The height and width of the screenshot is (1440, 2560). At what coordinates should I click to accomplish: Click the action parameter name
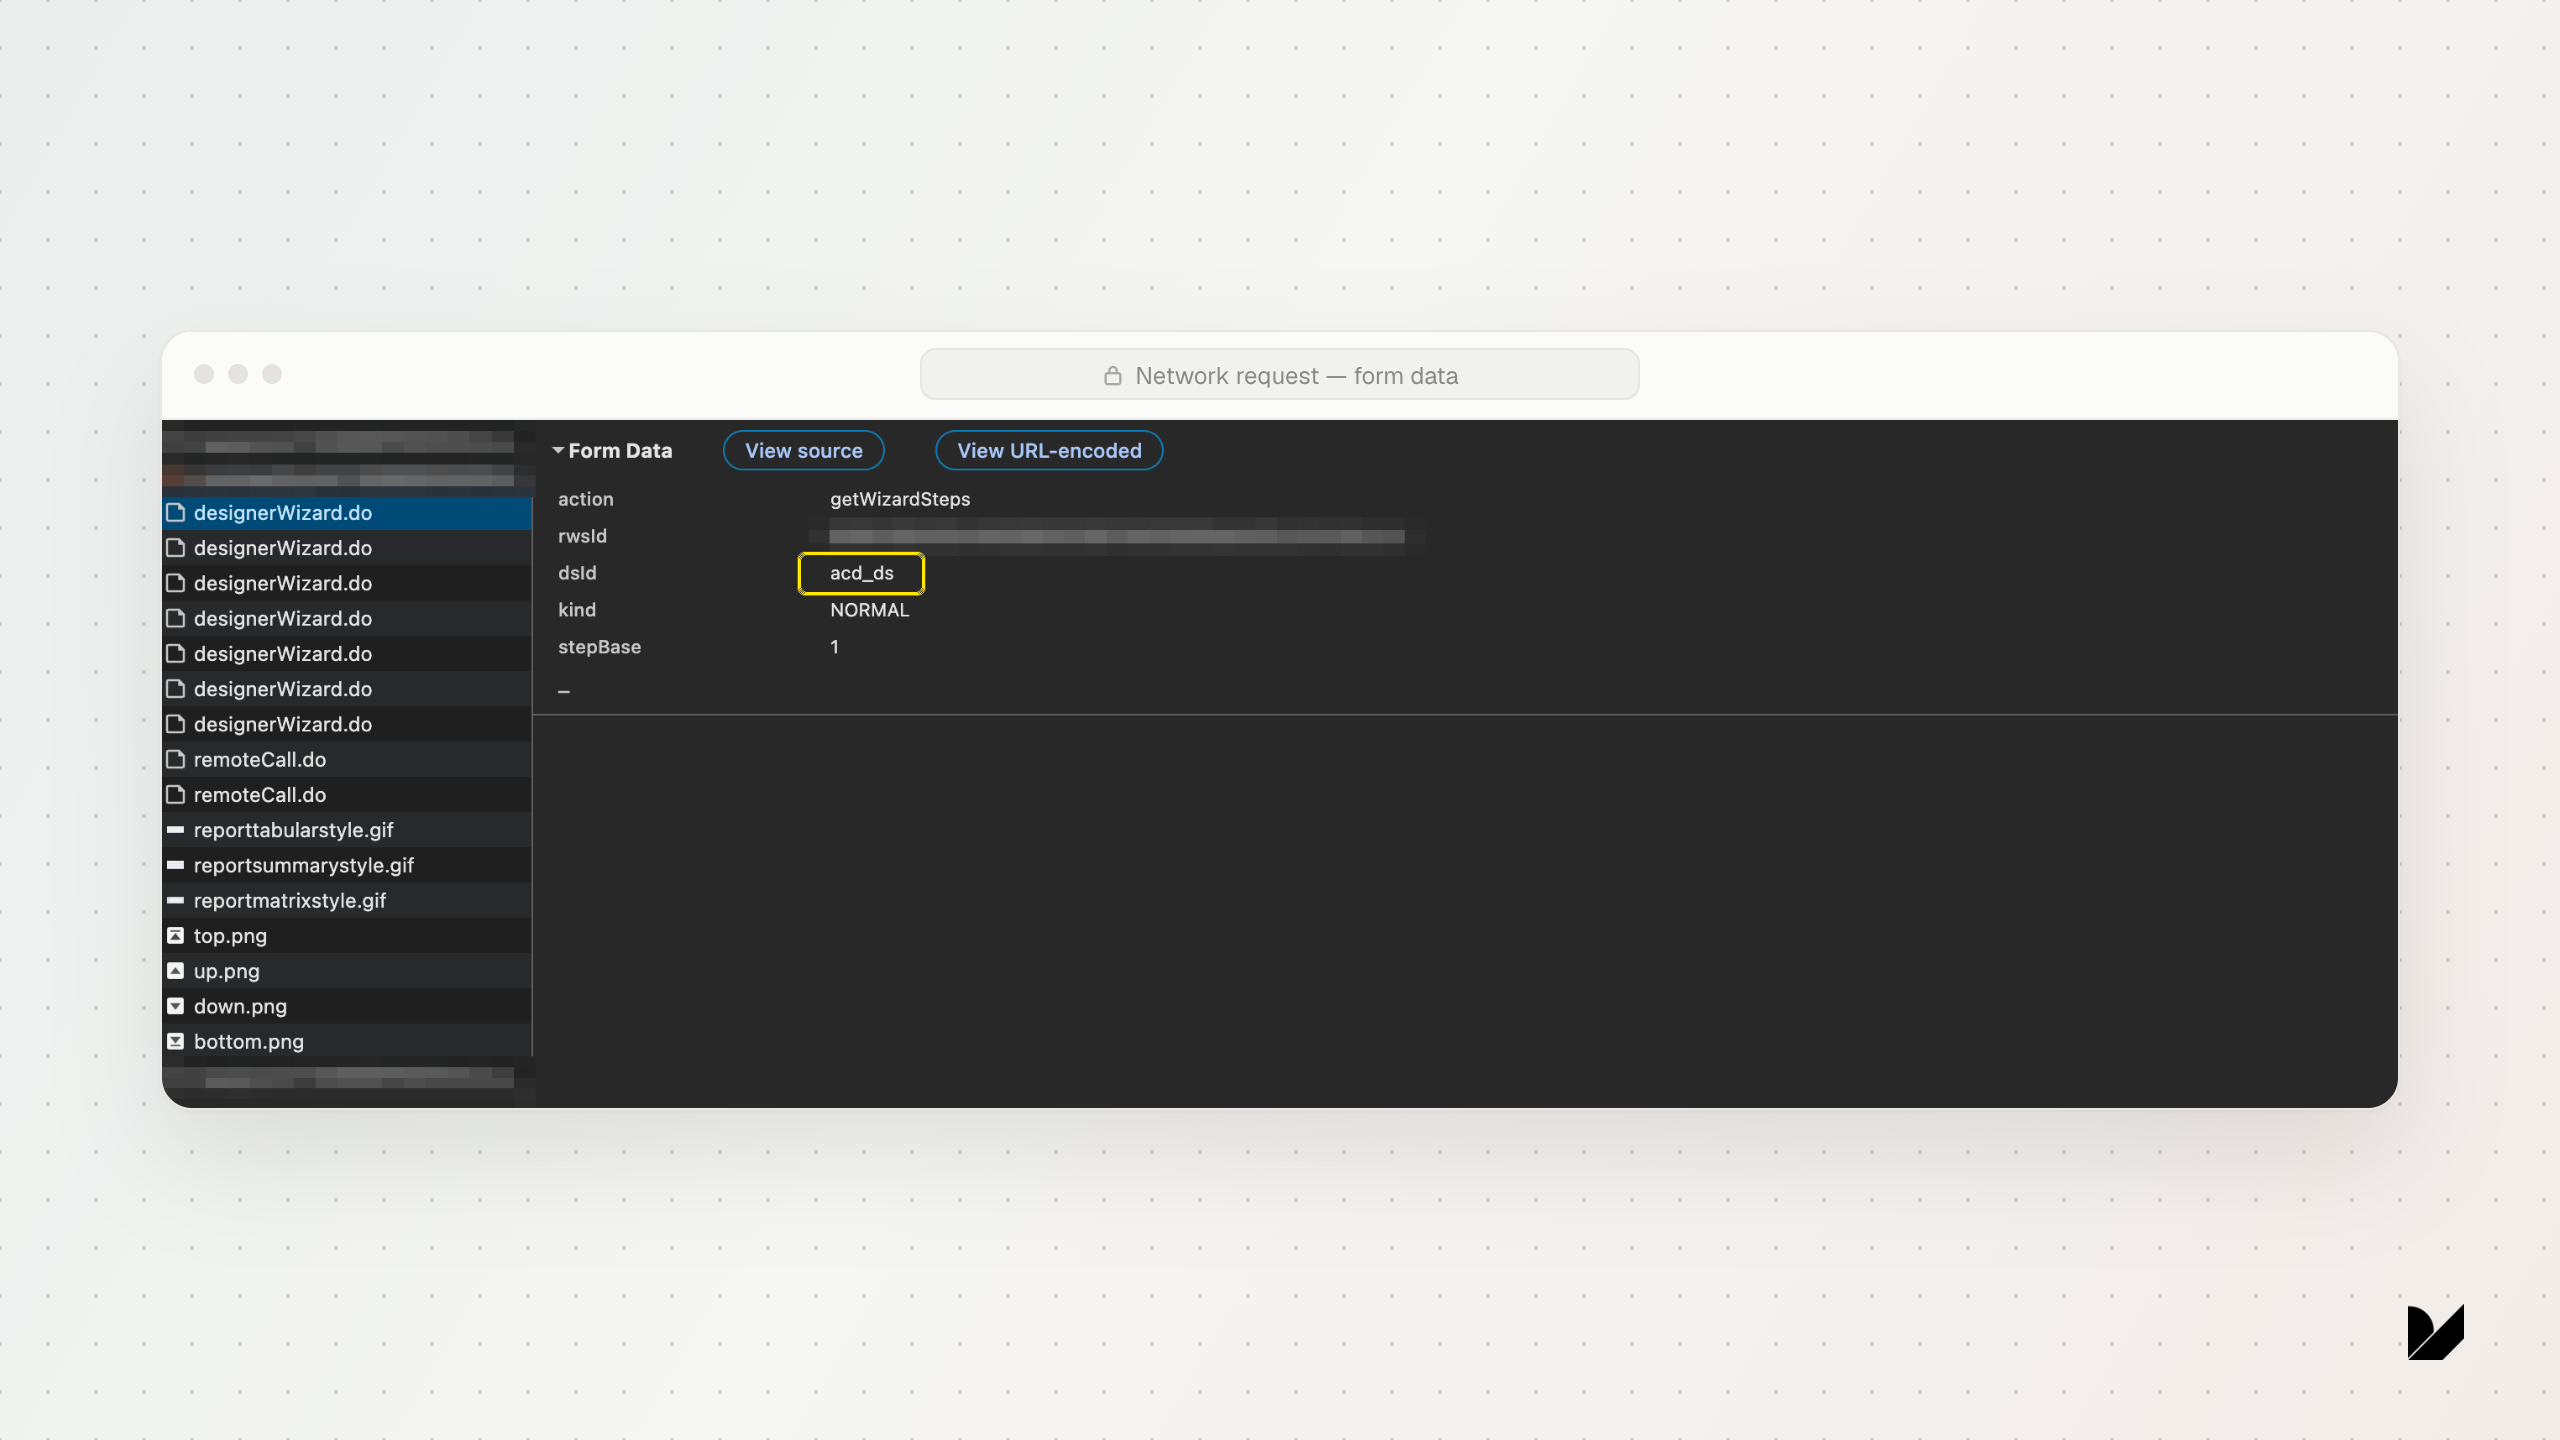(585, 499)
